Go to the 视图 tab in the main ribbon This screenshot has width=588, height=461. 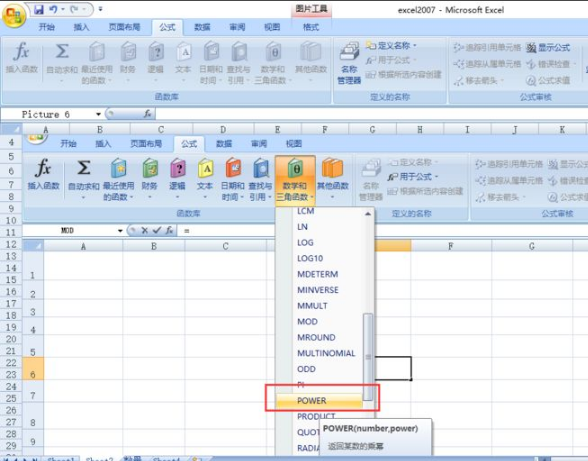click(272, 27)
